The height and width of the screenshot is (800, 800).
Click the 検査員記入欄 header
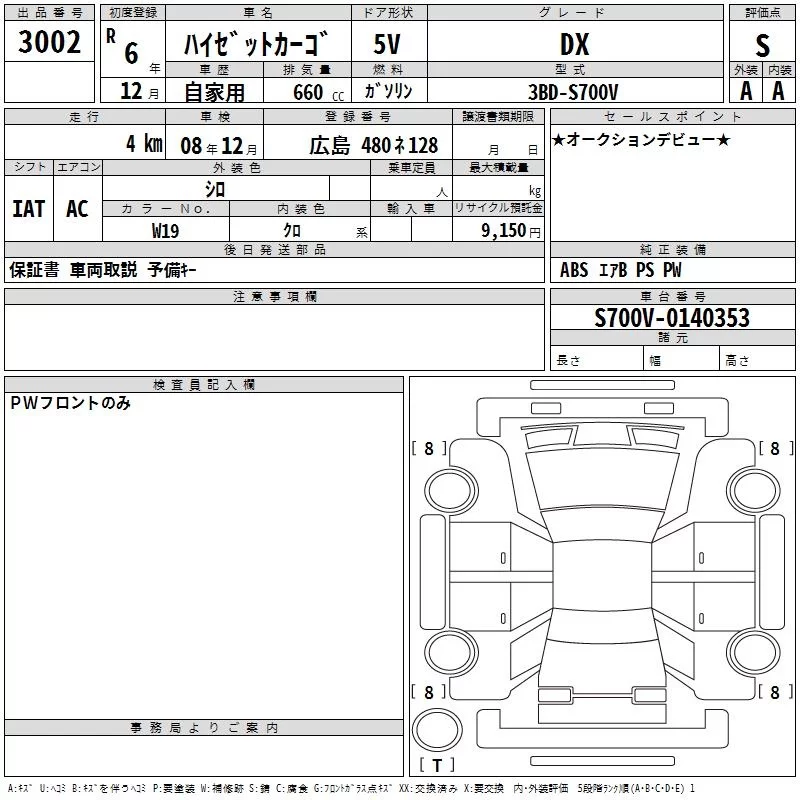[204, 385]
